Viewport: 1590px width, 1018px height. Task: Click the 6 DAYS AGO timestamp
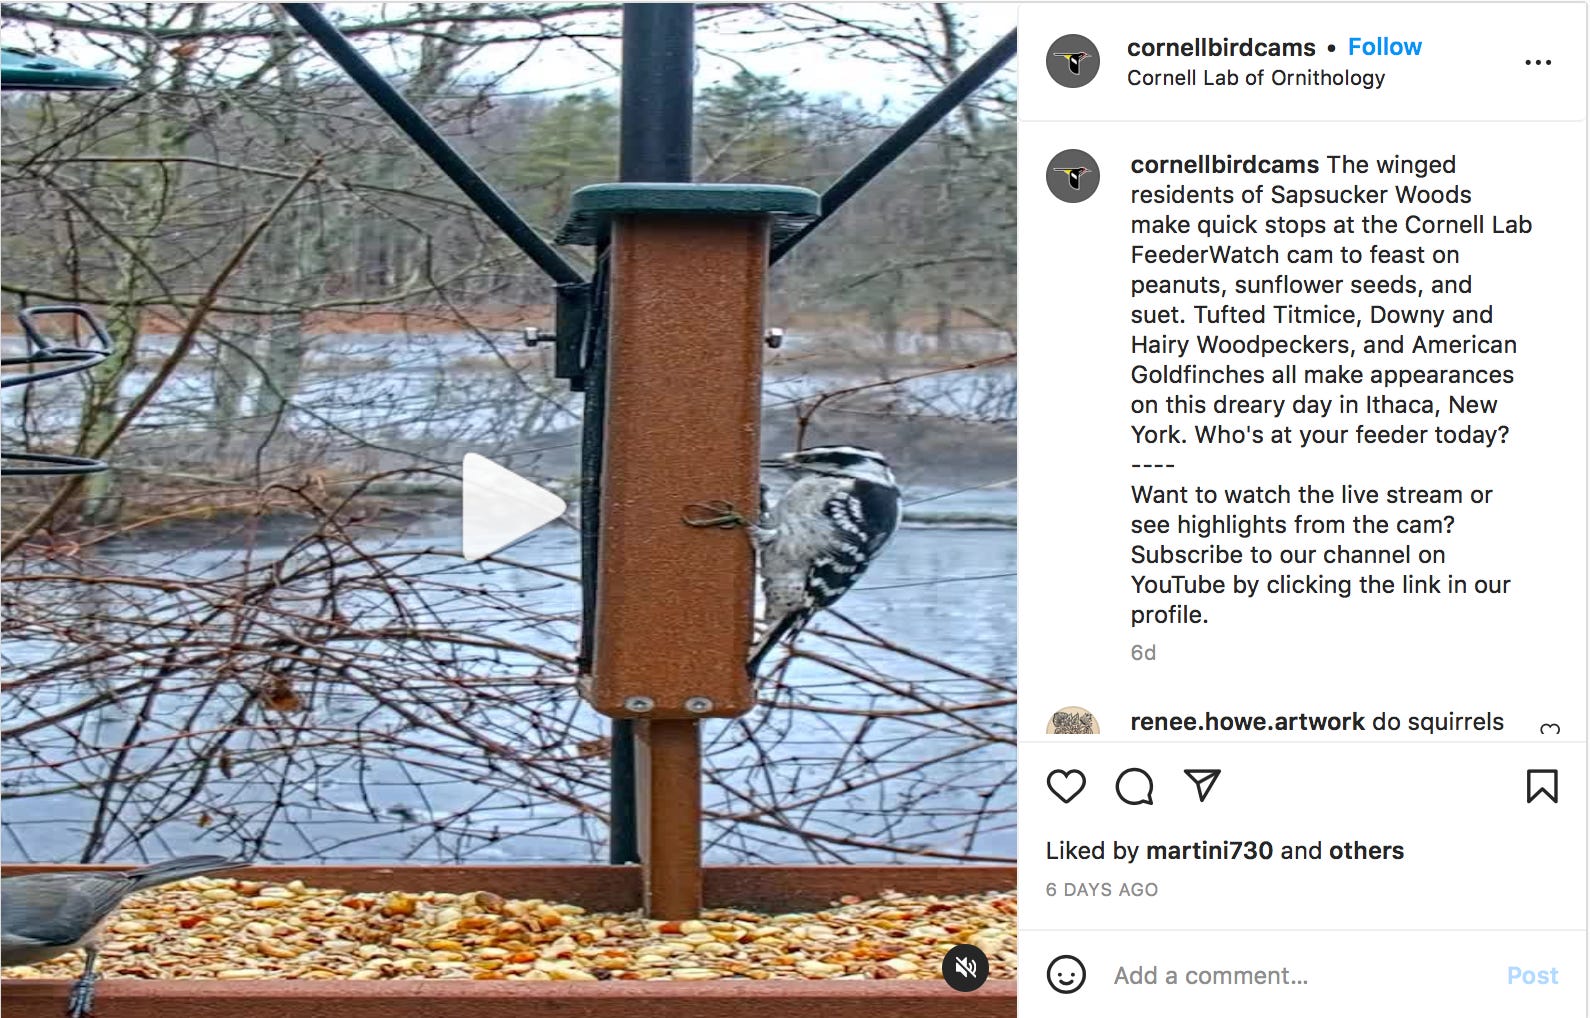(x=1102, y=890)
